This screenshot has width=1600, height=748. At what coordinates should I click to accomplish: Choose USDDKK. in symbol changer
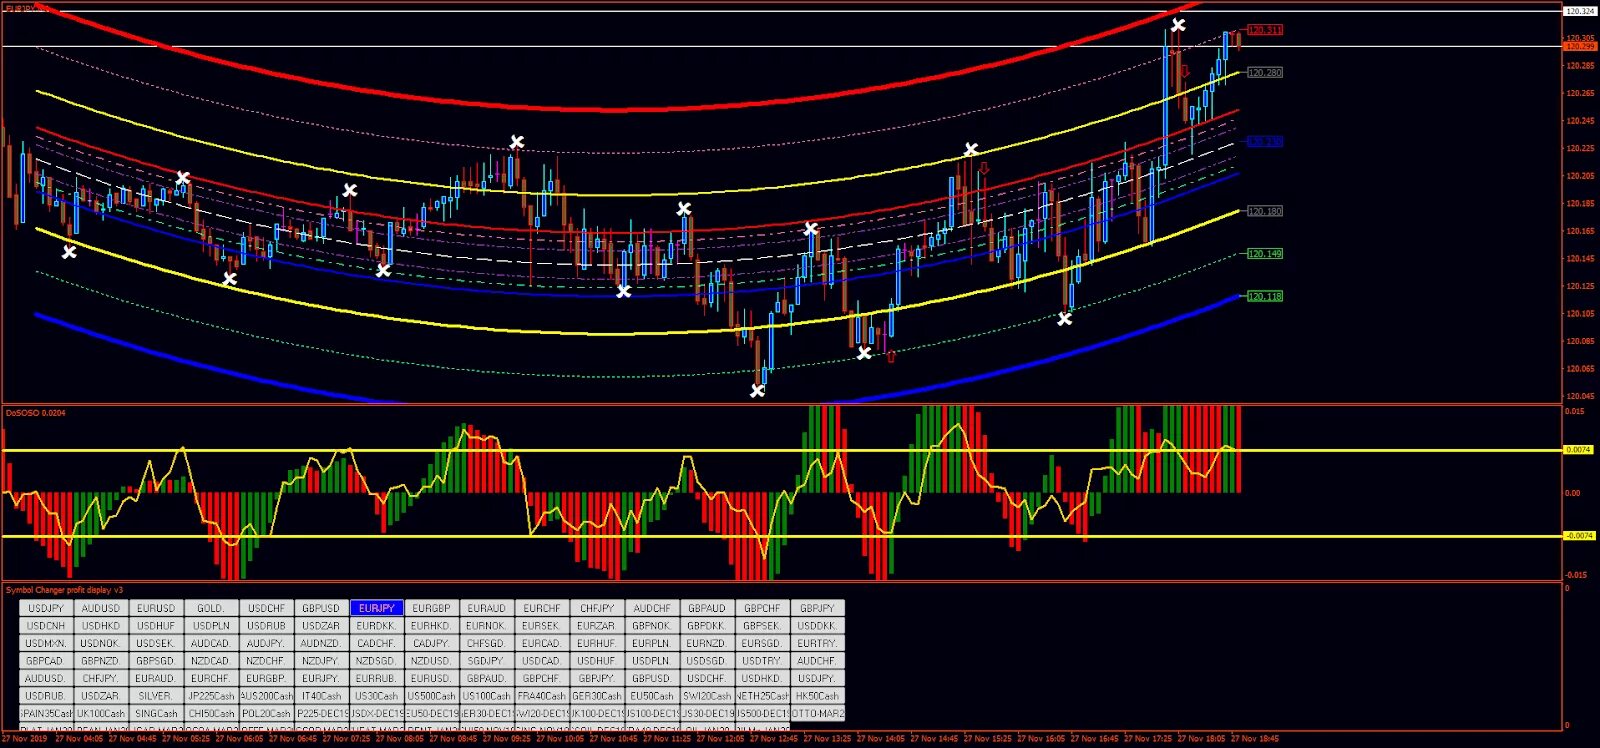[817, 626]
